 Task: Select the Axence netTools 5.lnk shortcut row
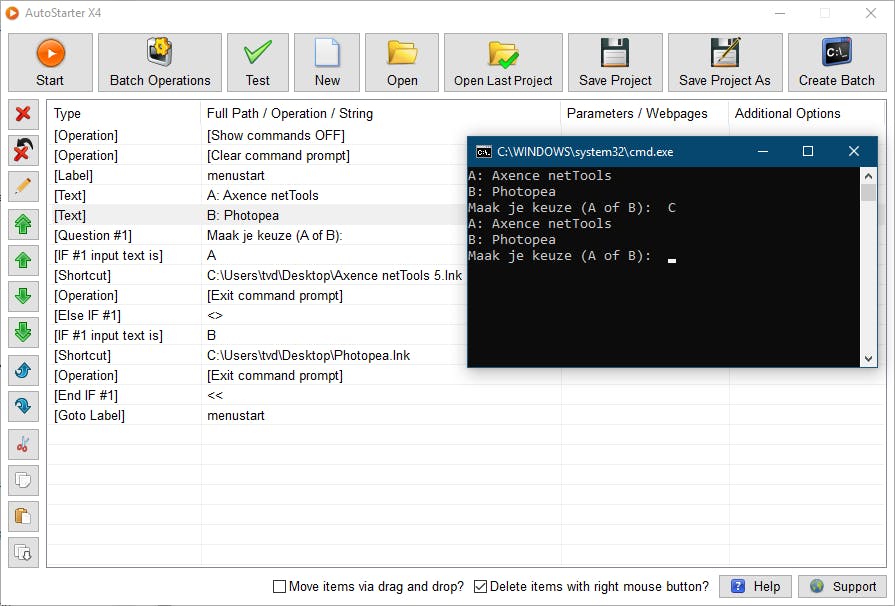pos(257,275)
